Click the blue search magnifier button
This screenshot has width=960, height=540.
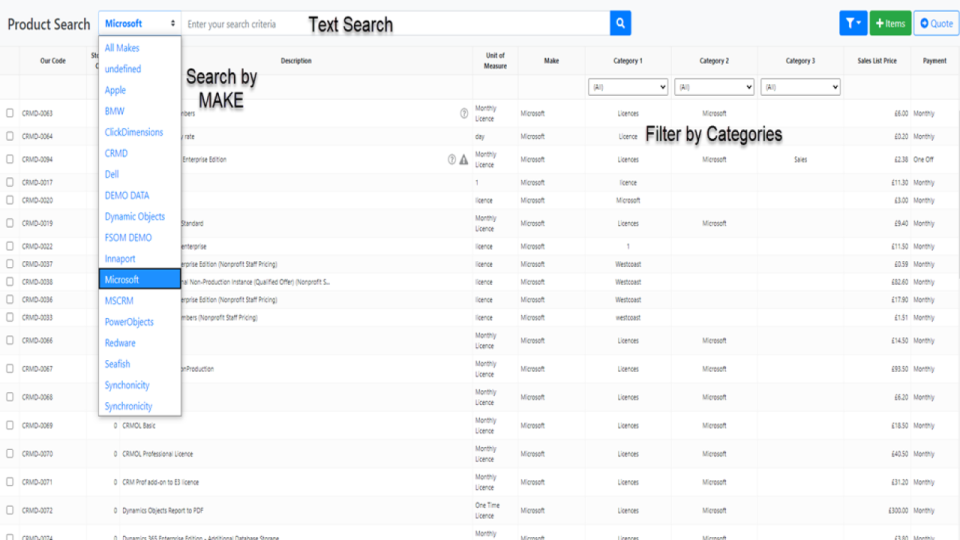point(620,23)
